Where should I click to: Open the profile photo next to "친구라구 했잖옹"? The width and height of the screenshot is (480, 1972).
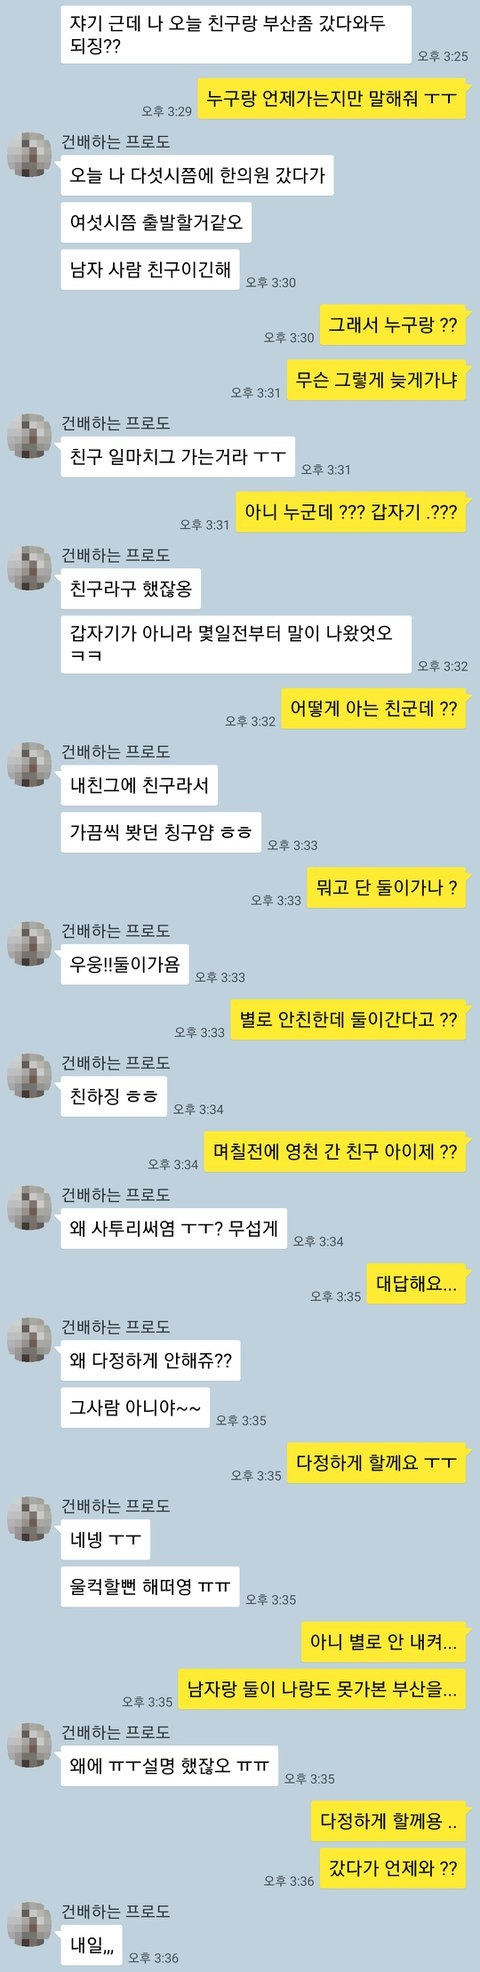click(29, 568)
